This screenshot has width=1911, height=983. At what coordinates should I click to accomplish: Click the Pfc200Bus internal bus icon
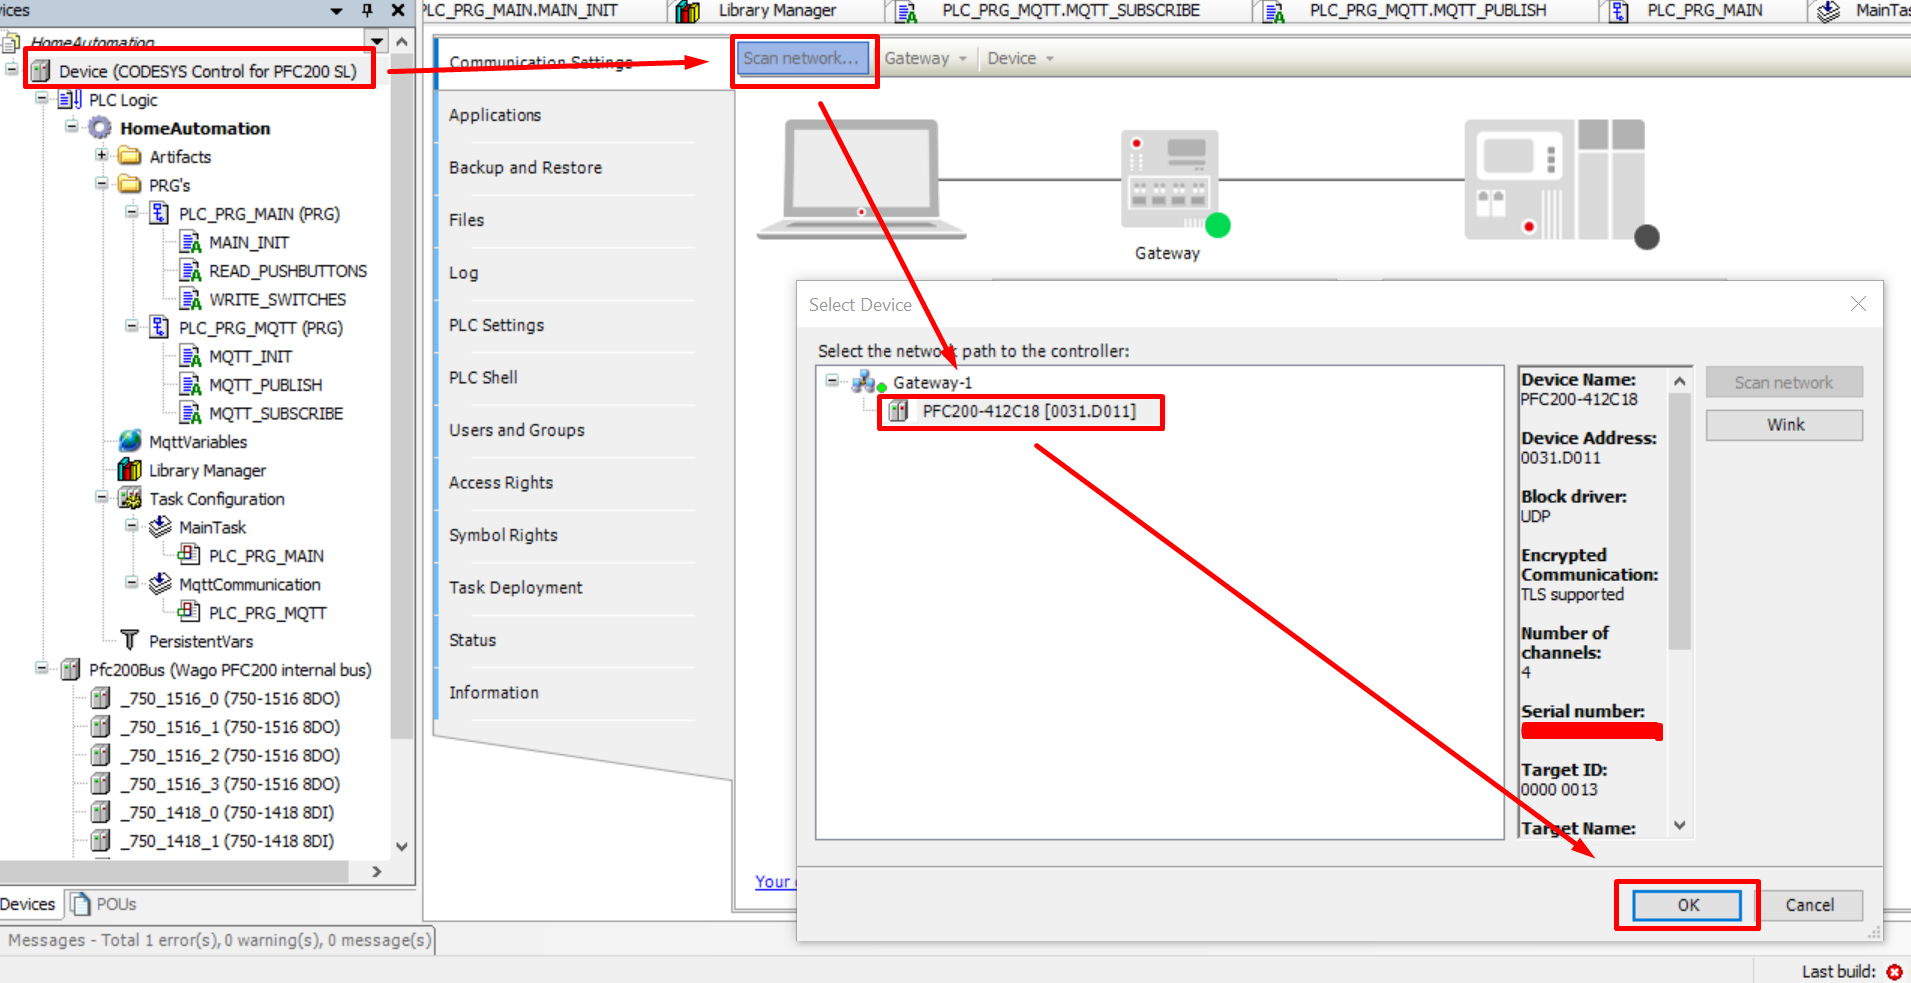[x=70, y=669]
